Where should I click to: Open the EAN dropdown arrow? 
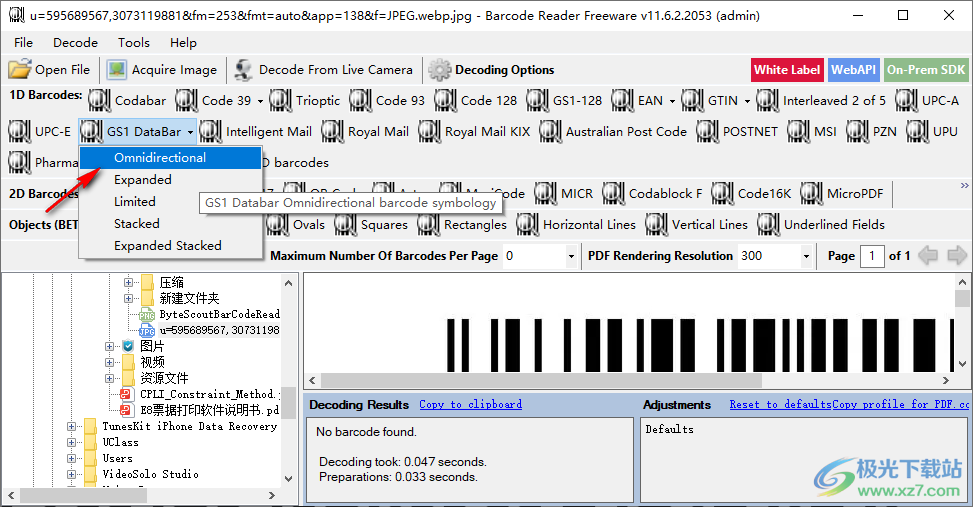[x=672, y=101]
